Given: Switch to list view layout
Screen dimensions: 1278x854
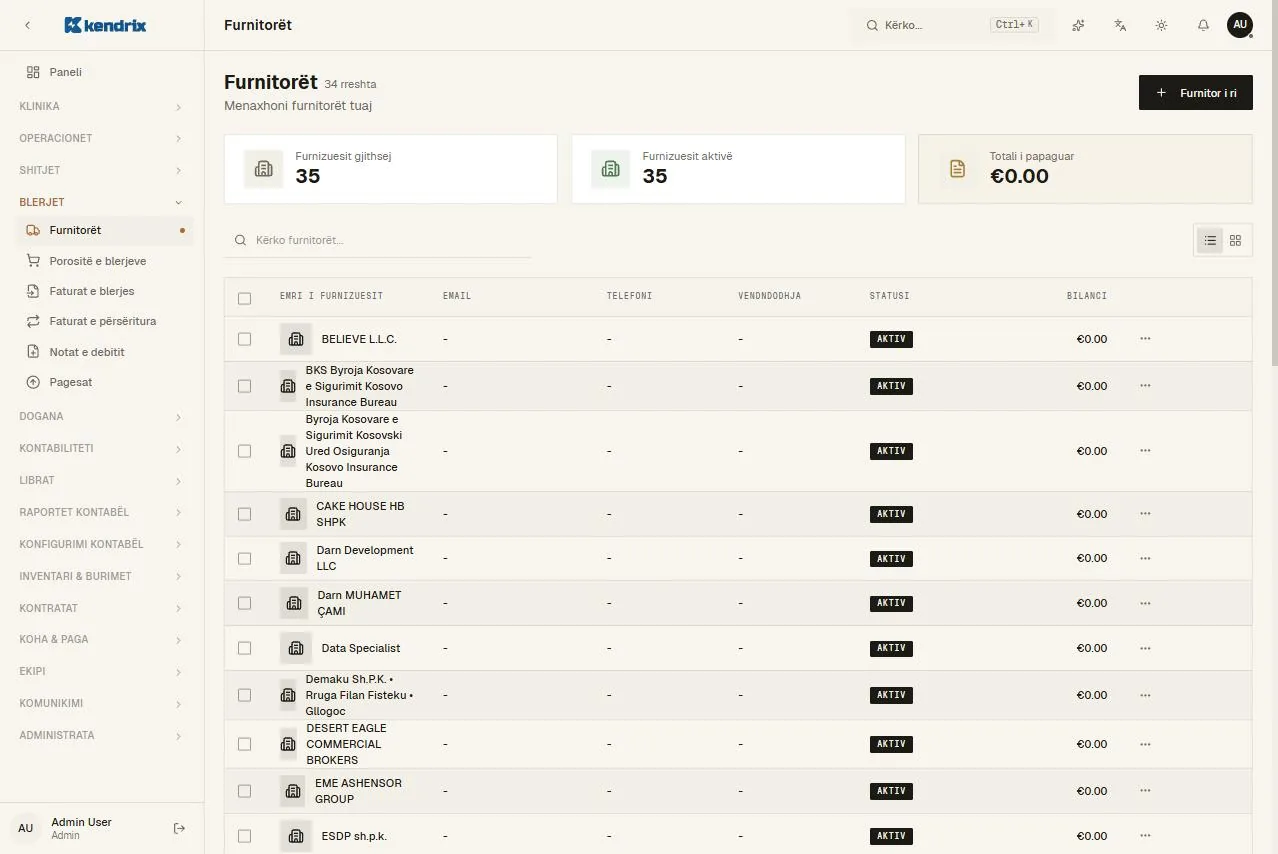Looking at the screenshot, I should [x=1210, y=240].
